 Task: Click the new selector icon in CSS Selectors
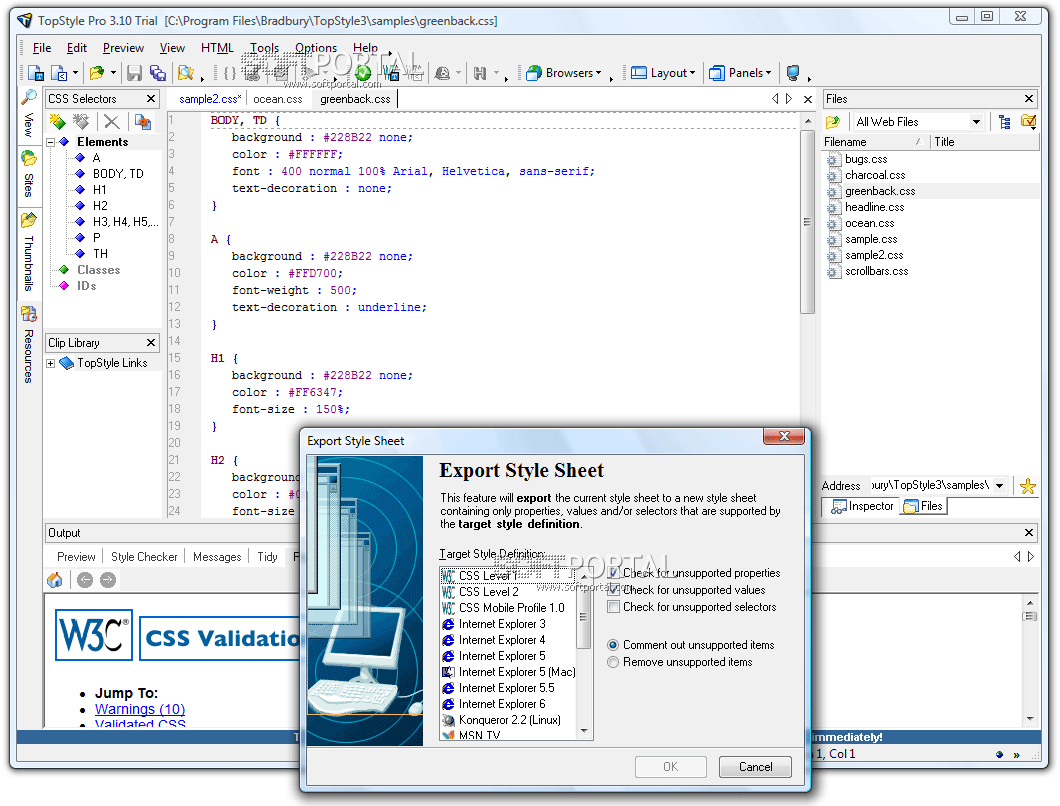point(58,121)
